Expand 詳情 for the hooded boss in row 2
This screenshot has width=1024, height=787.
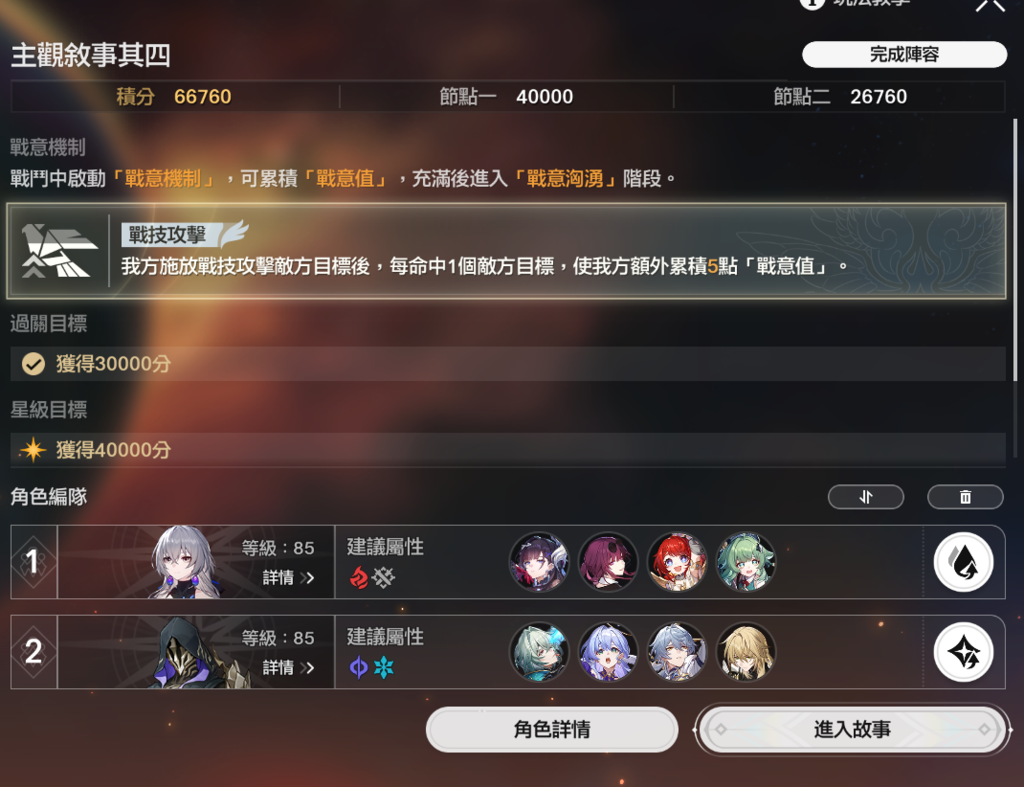pos(289,668)
